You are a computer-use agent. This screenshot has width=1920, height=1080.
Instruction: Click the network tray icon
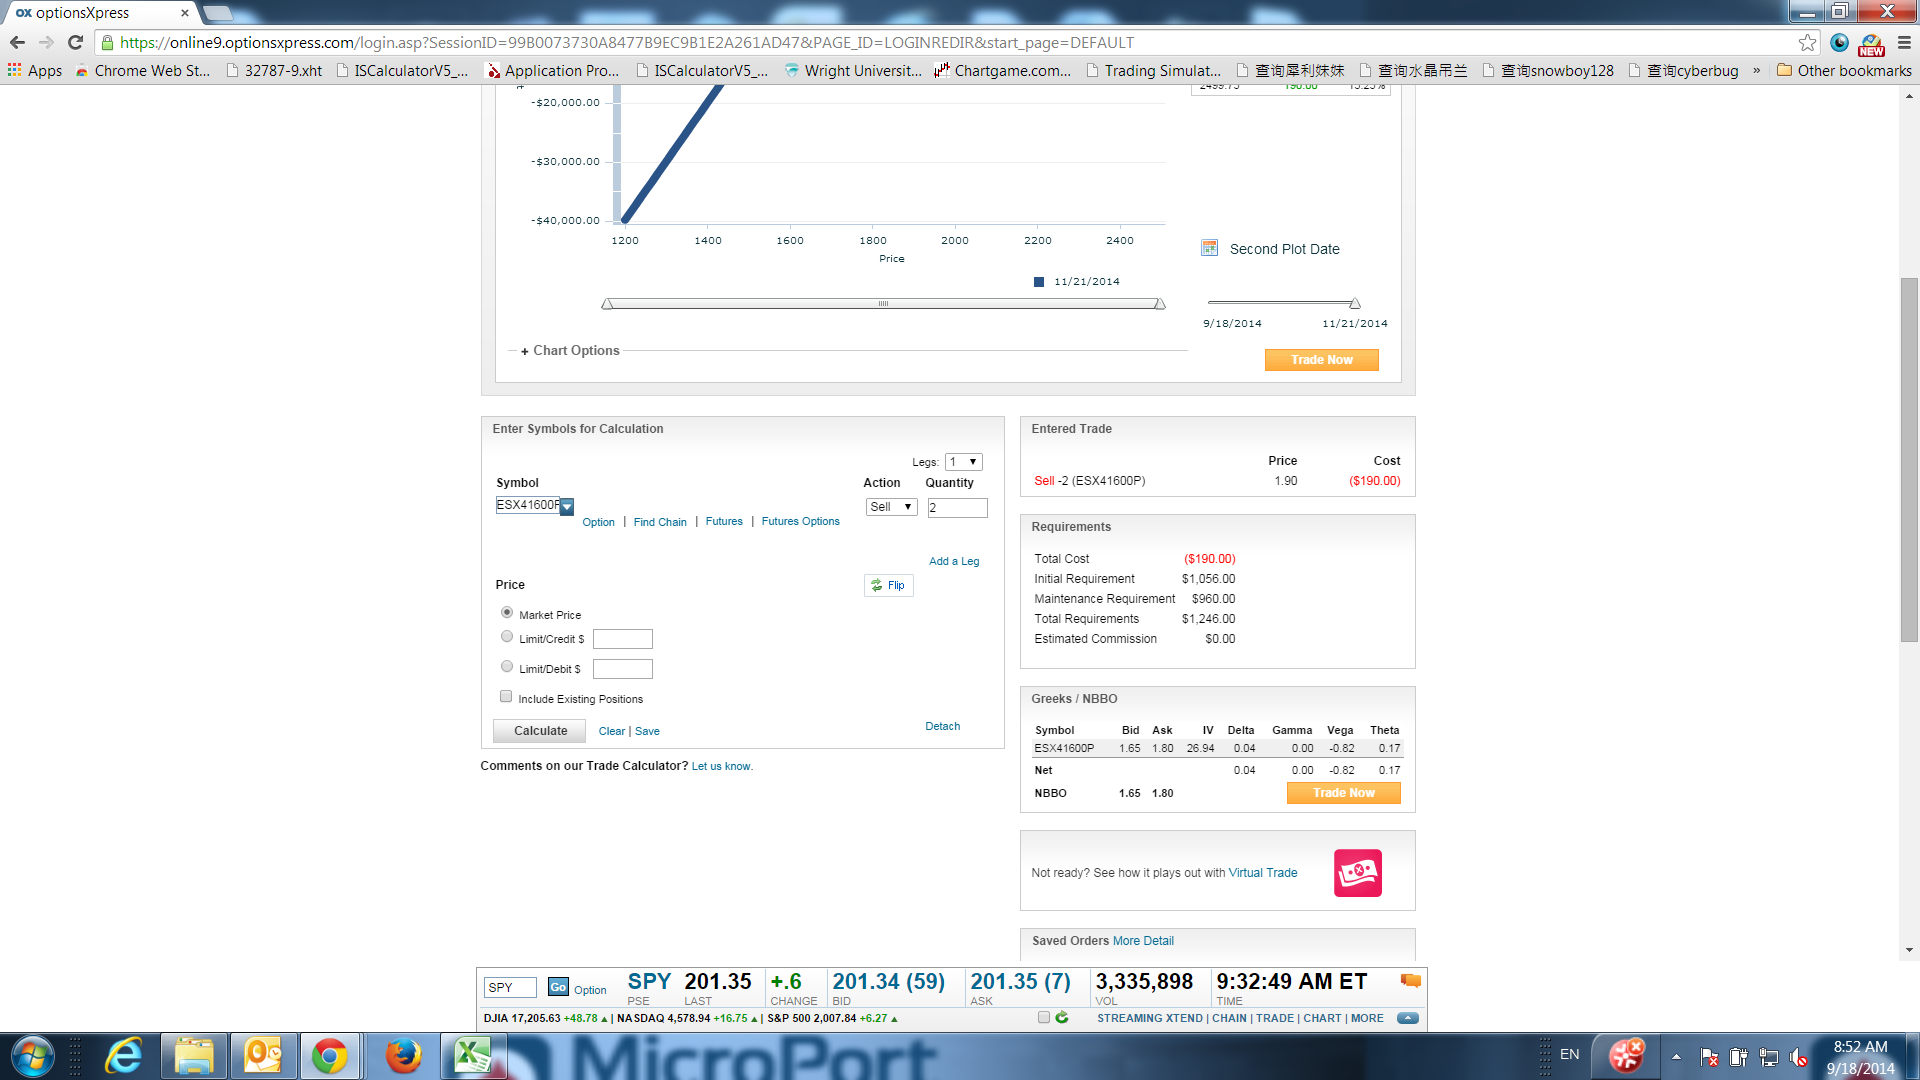pos(1769,1057)
